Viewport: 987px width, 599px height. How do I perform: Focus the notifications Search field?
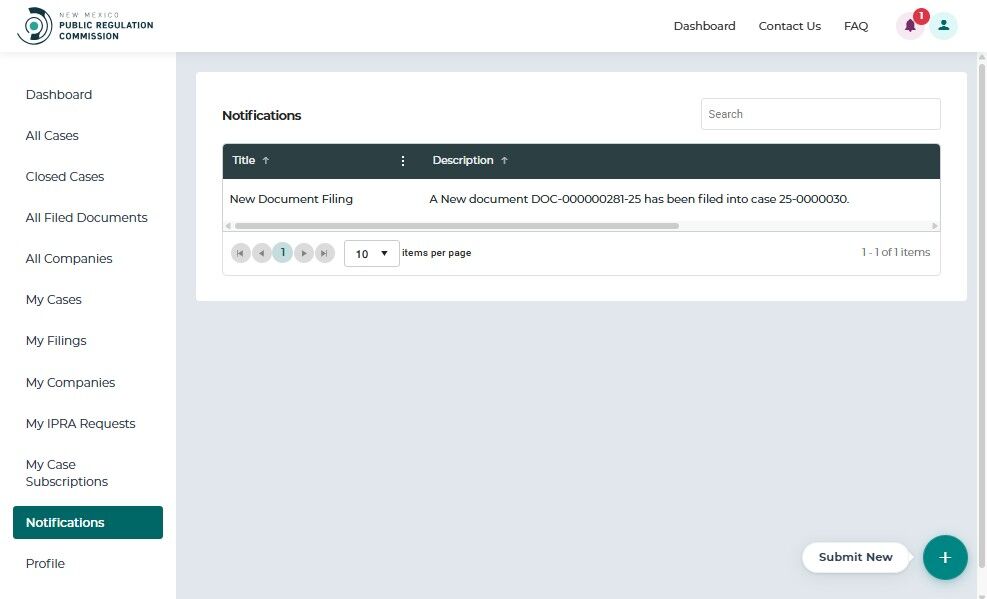821,114
